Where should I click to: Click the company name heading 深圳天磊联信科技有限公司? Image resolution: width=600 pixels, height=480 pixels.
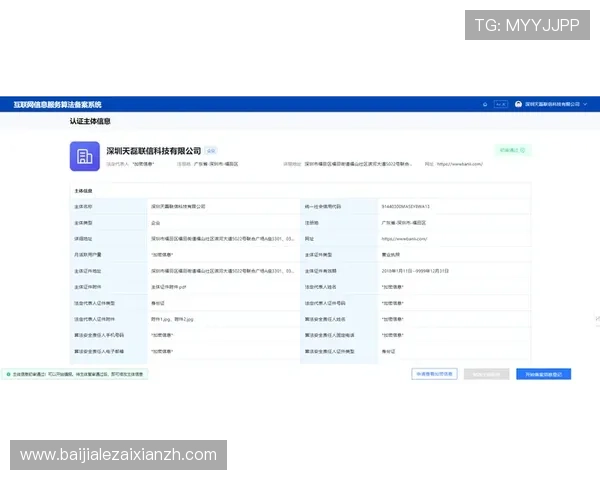click(154, 151)
